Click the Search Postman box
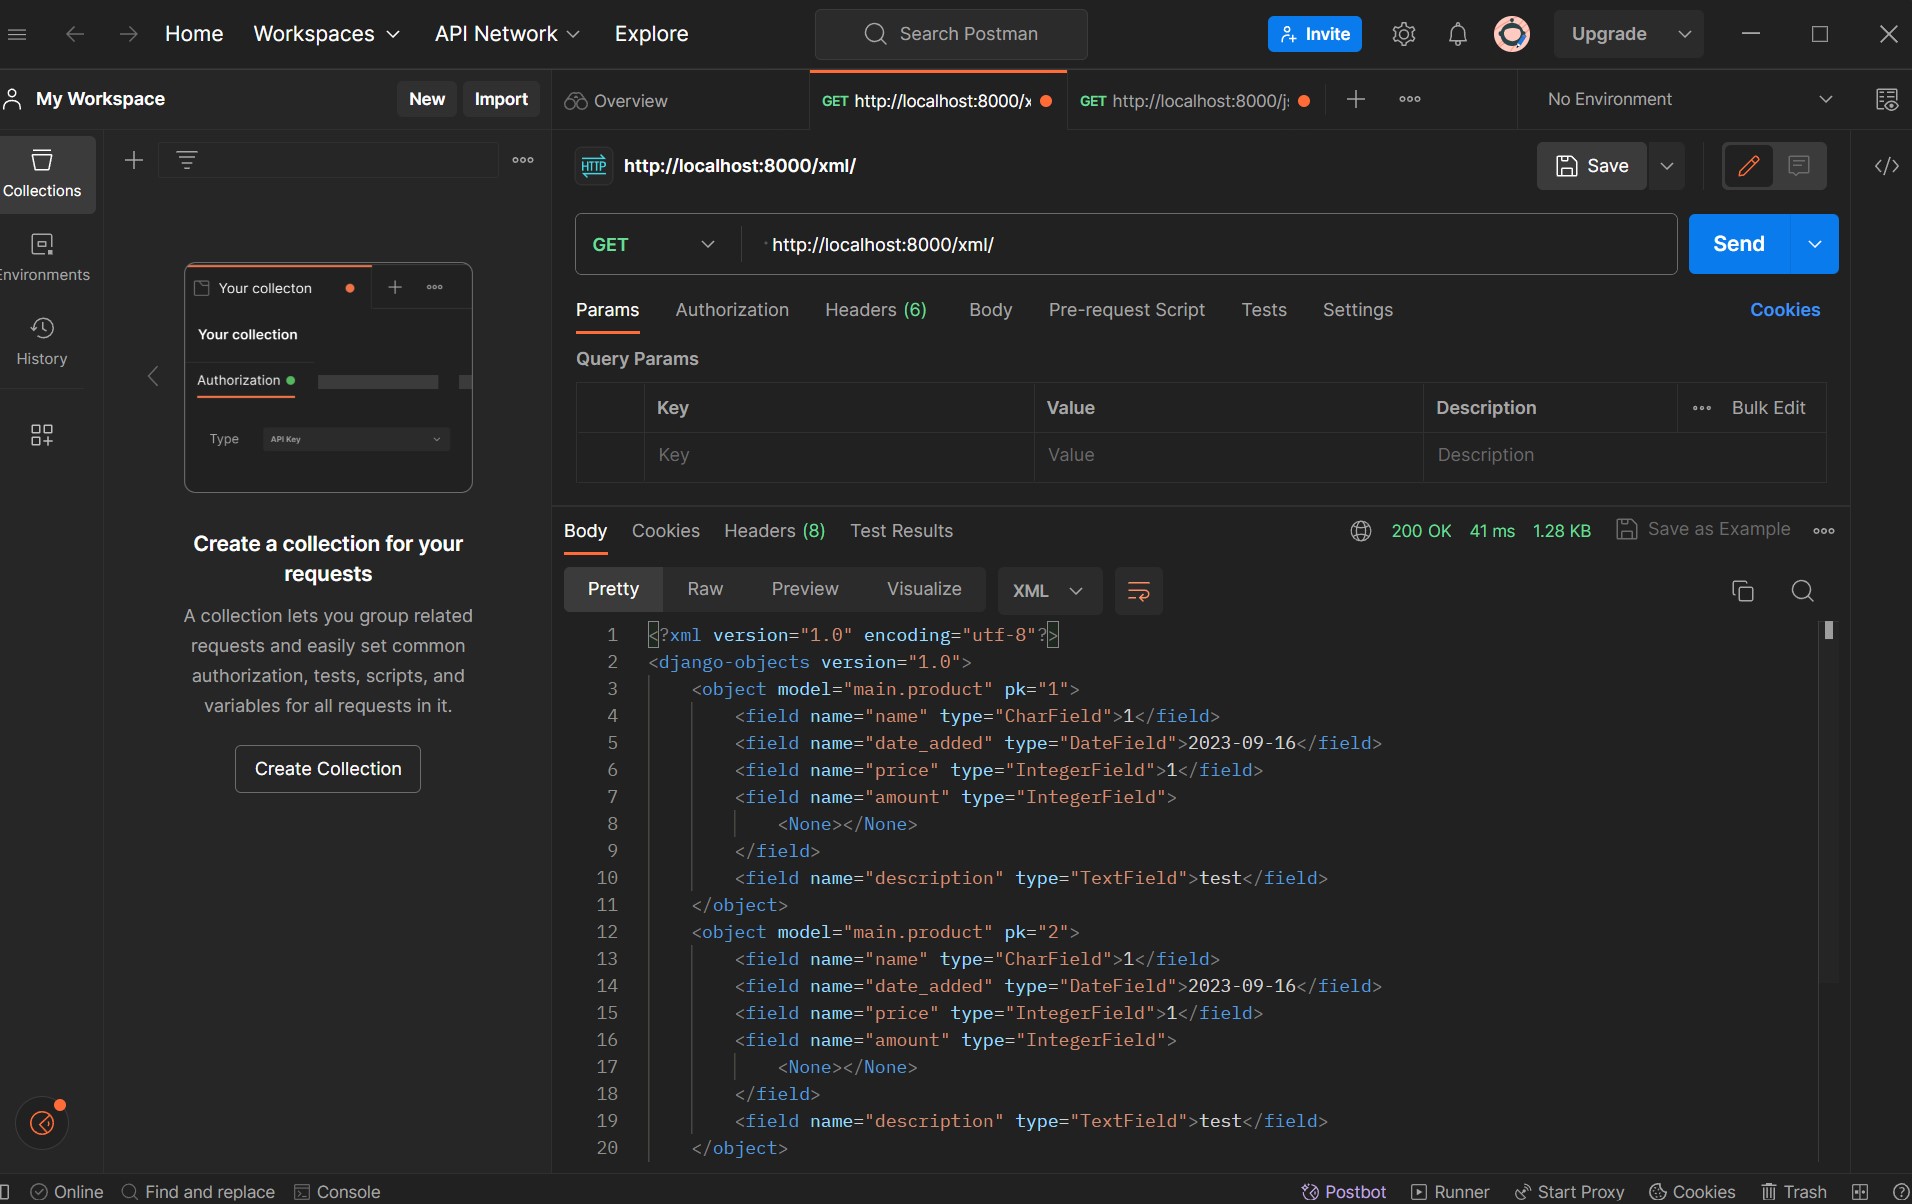 point(951,34)
